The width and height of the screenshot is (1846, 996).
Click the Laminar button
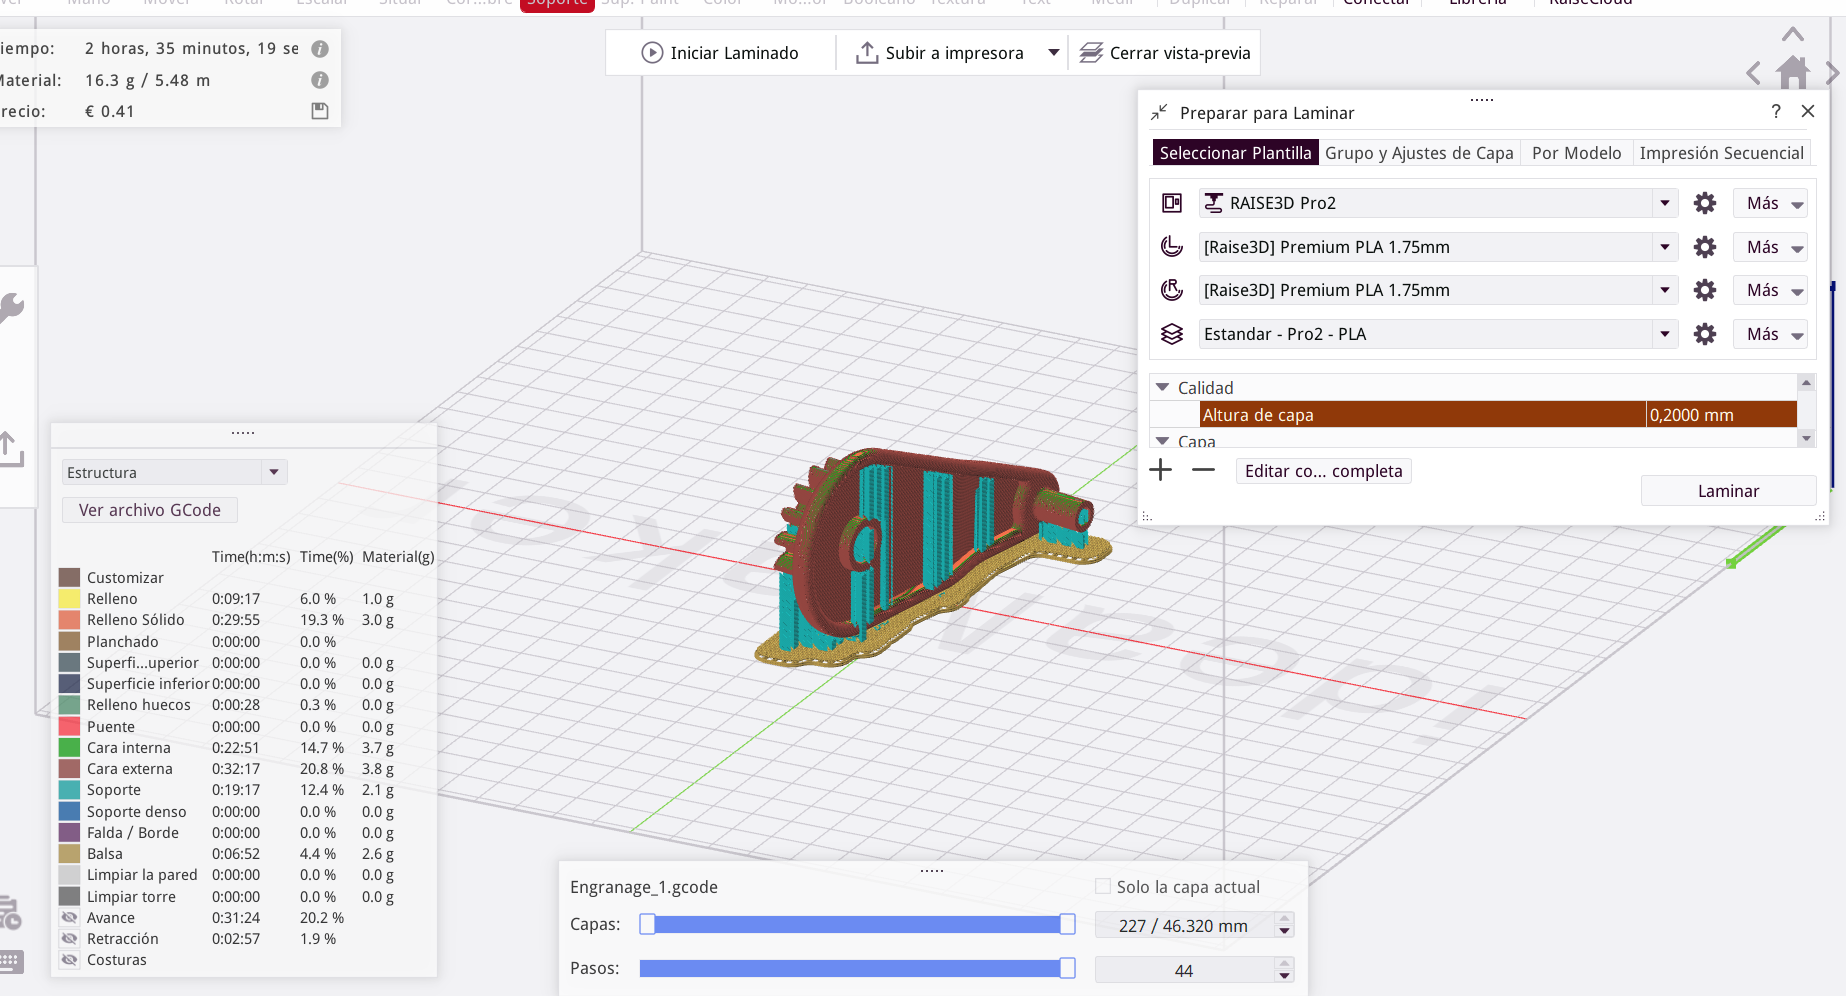1727,491
